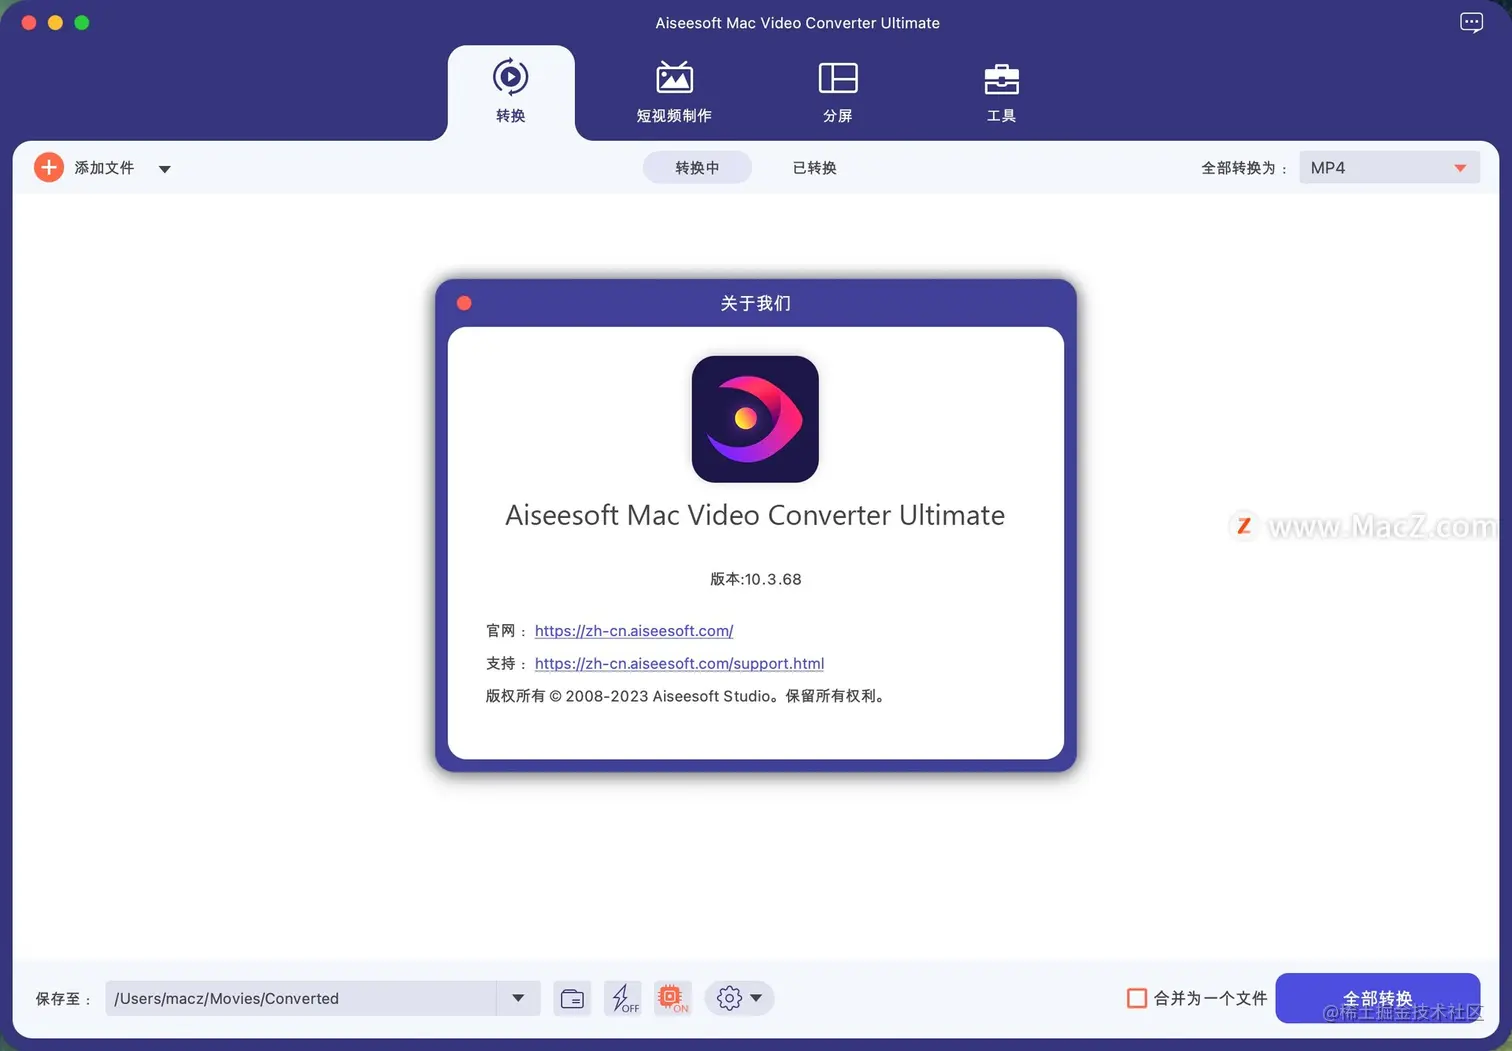Screen dimensions: 1512x1051
Task: Expand the 添加文件 dropdown arrow
Action: (x=165, y=169)
